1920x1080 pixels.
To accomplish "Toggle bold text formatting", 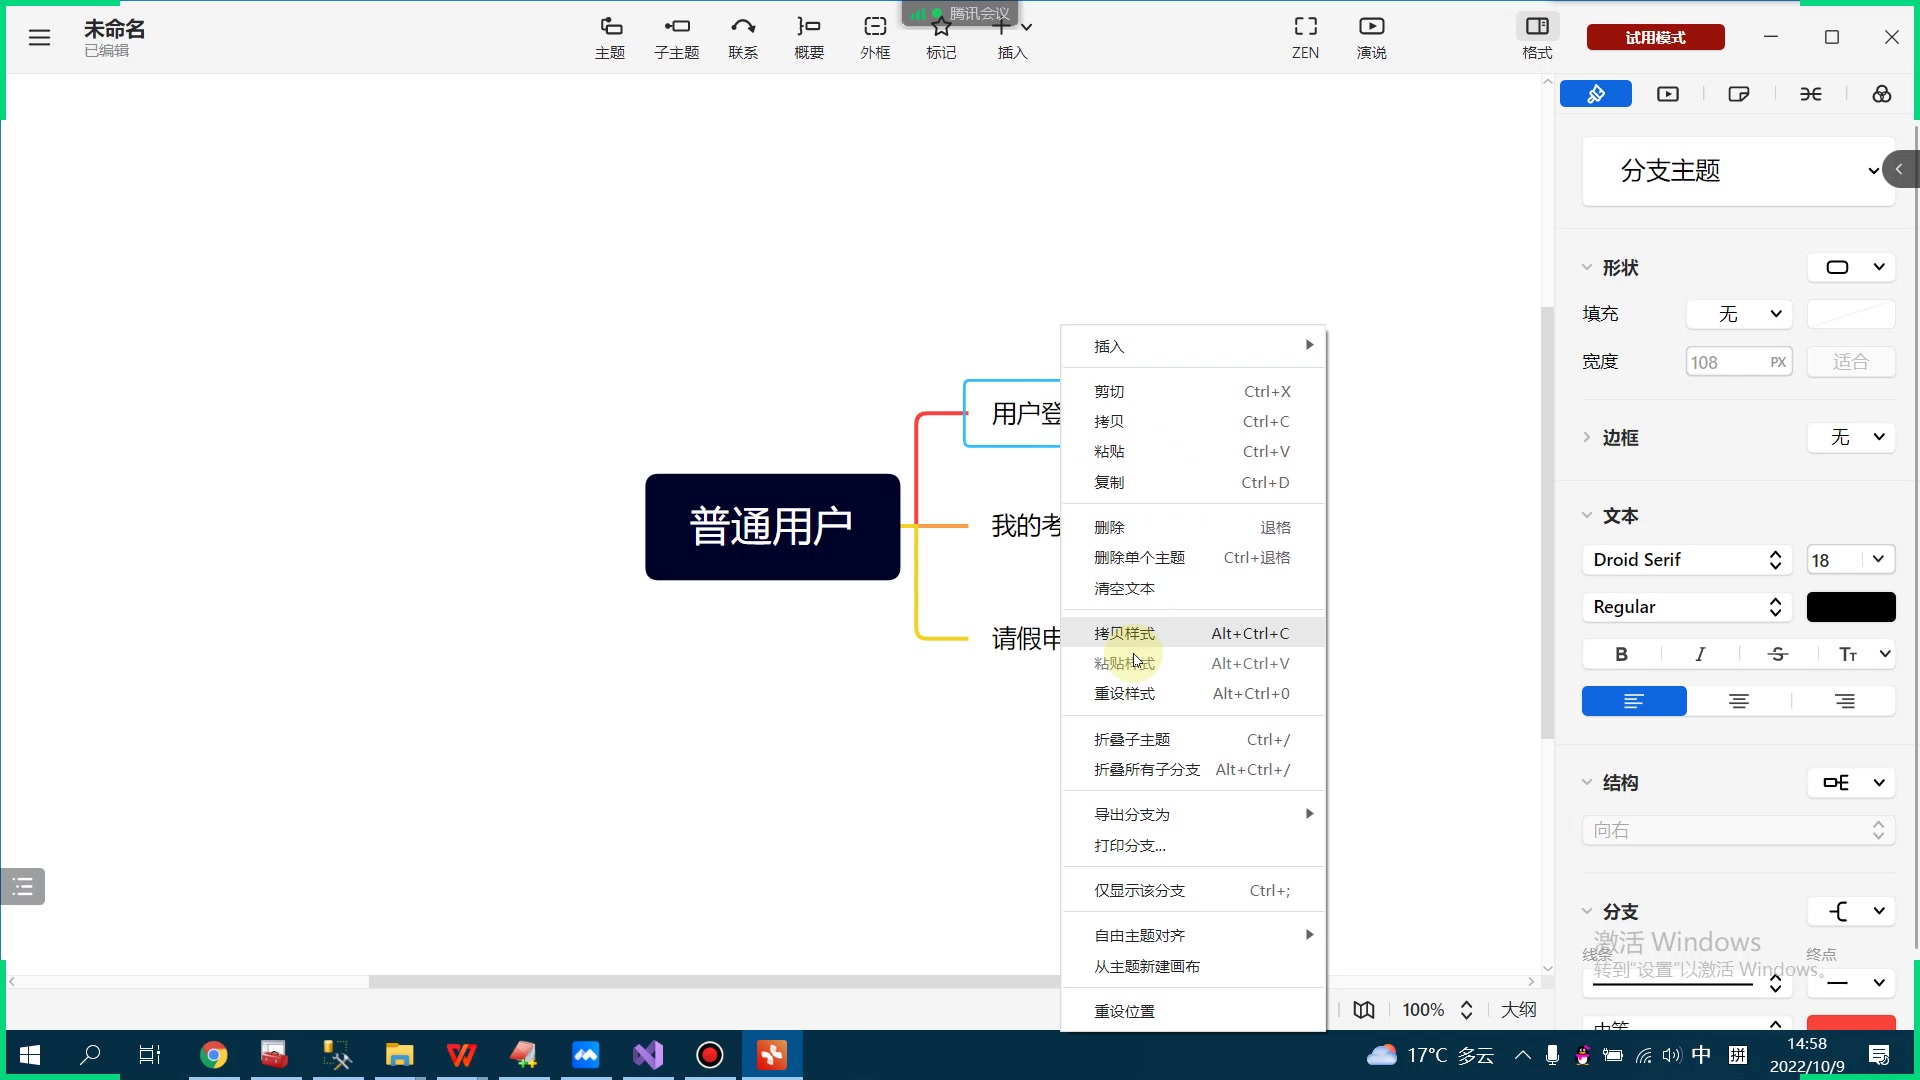I will [1621, 654].
